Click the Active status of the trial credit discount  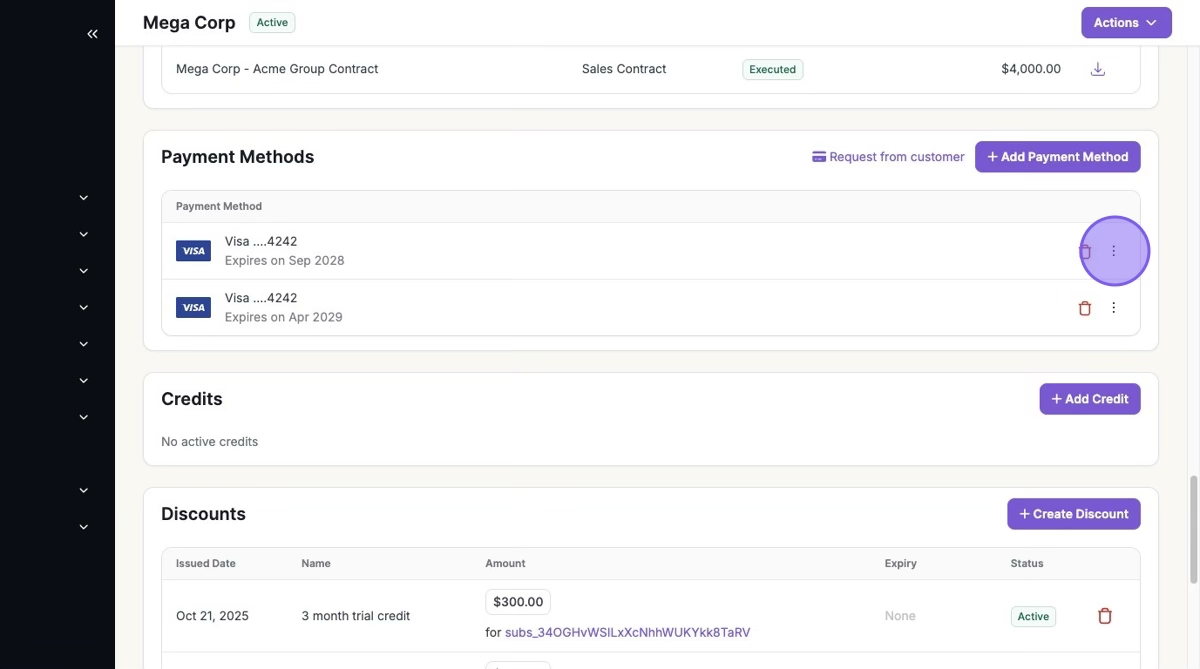tap(1033, 616)
